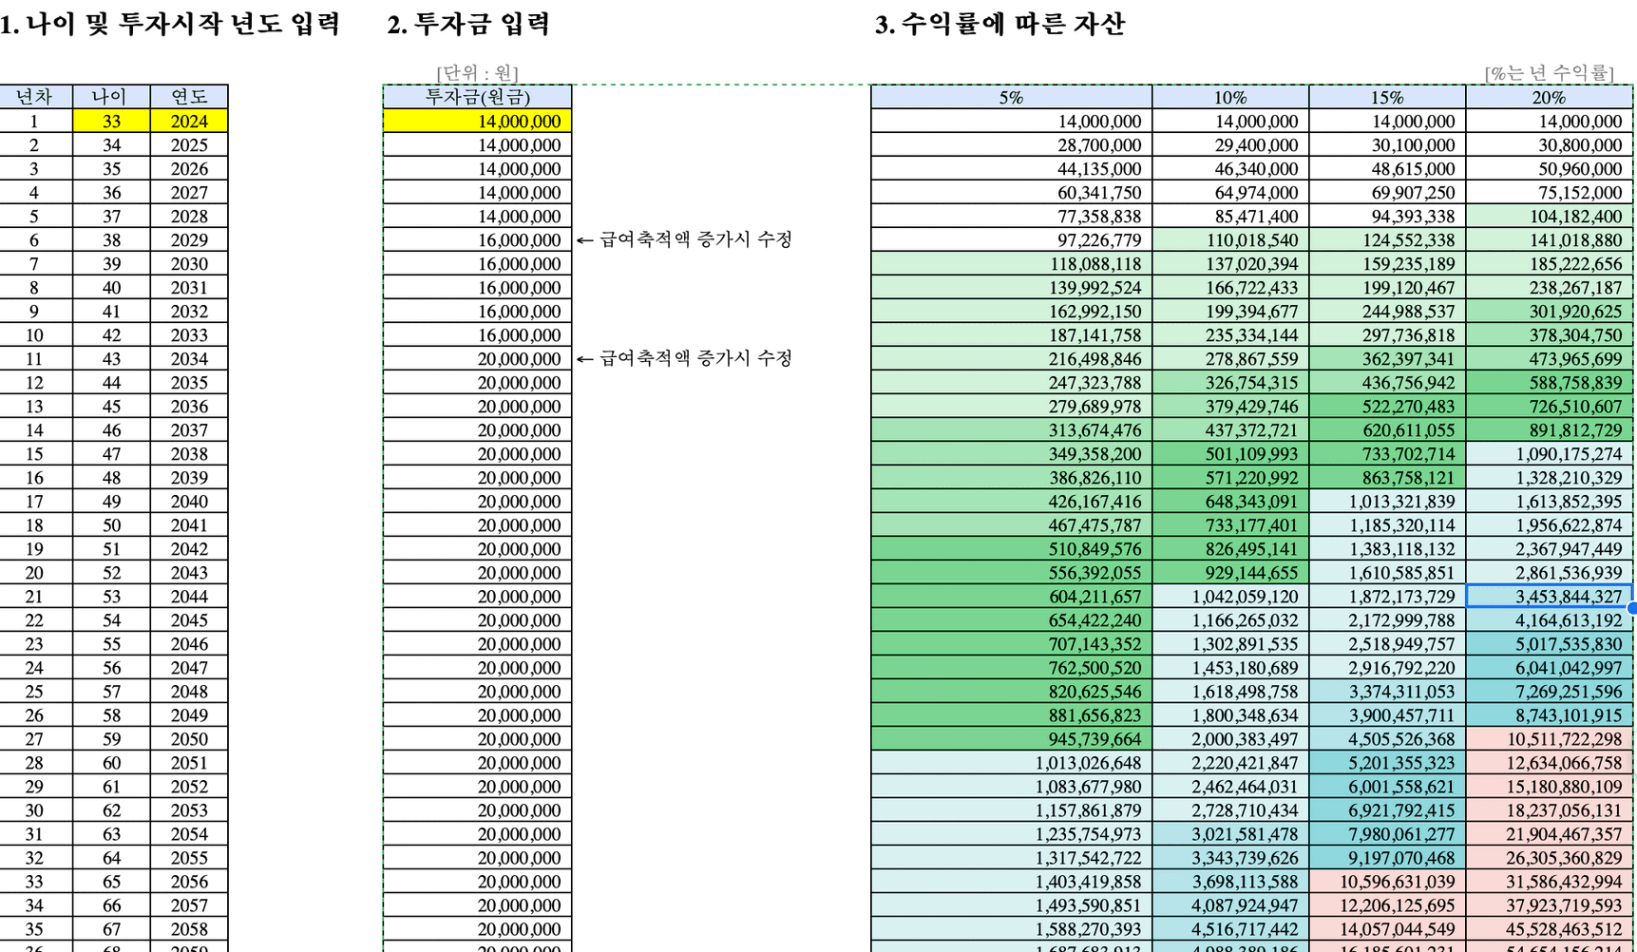The width and height of the screenshot is (1637, 952).
Task: Click 나이 cell 40 in the 2031 row
Action: [x=111, y=288]
